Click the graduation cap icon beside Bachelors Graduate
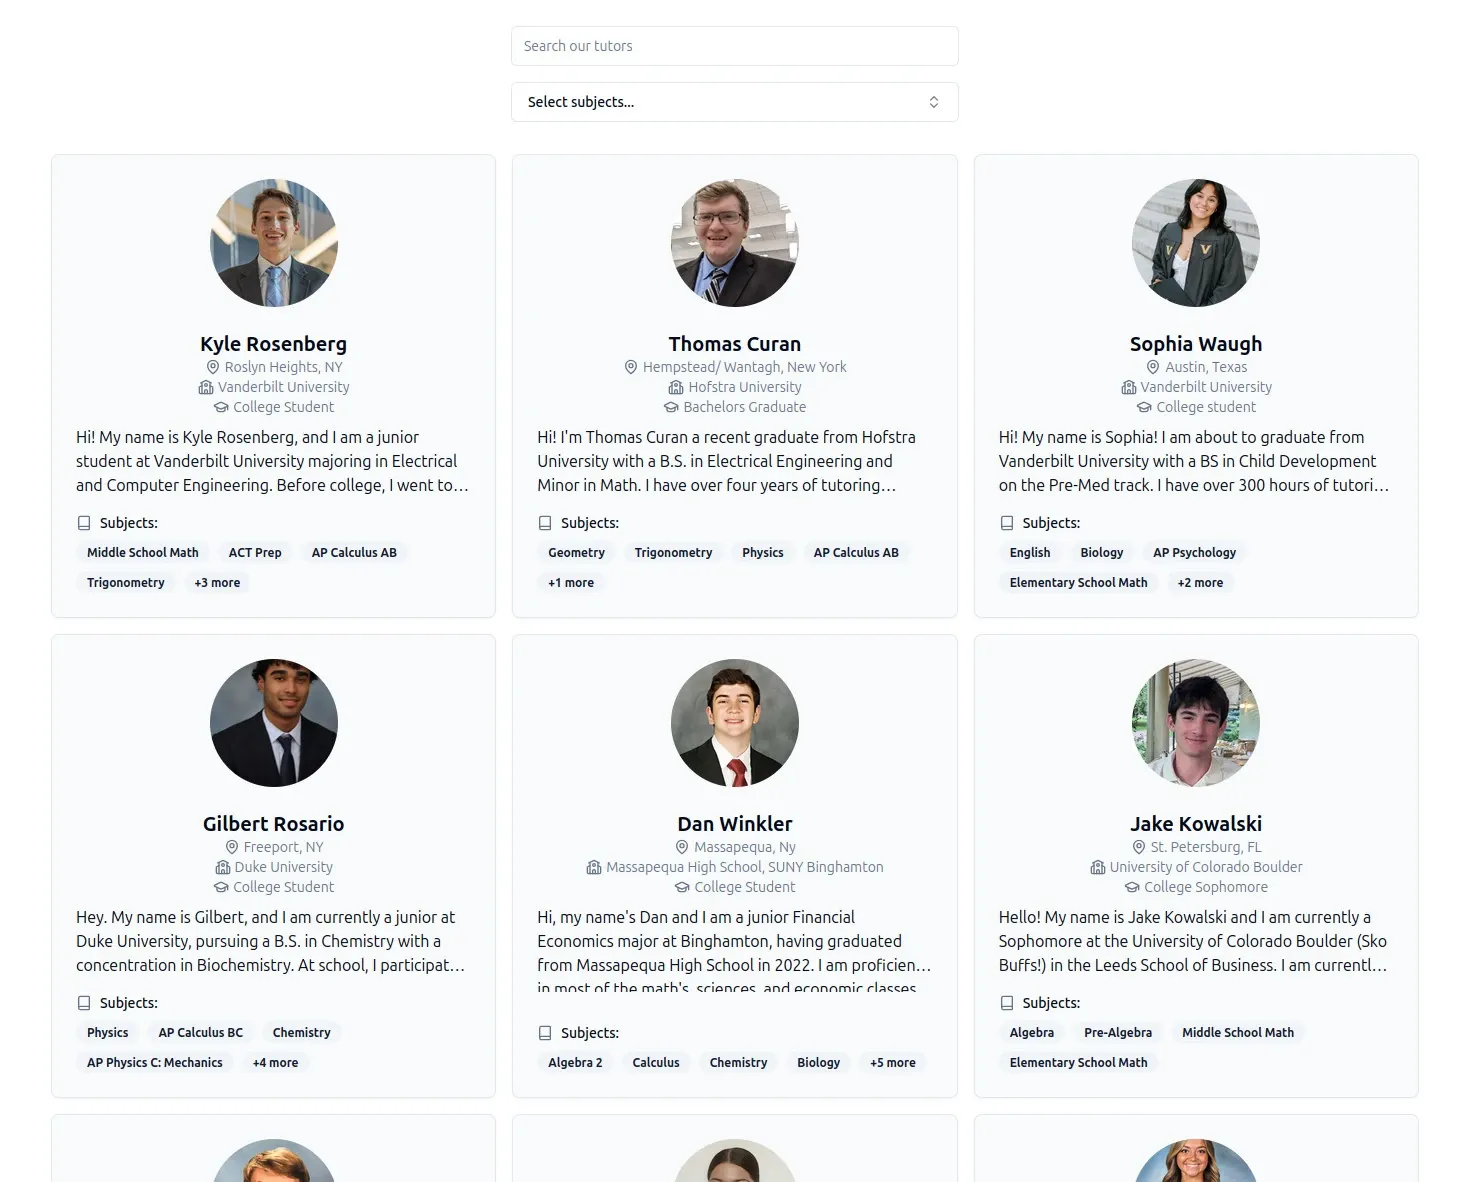Viewport: 1472px width, 1182px height. [x=671, y=407]
